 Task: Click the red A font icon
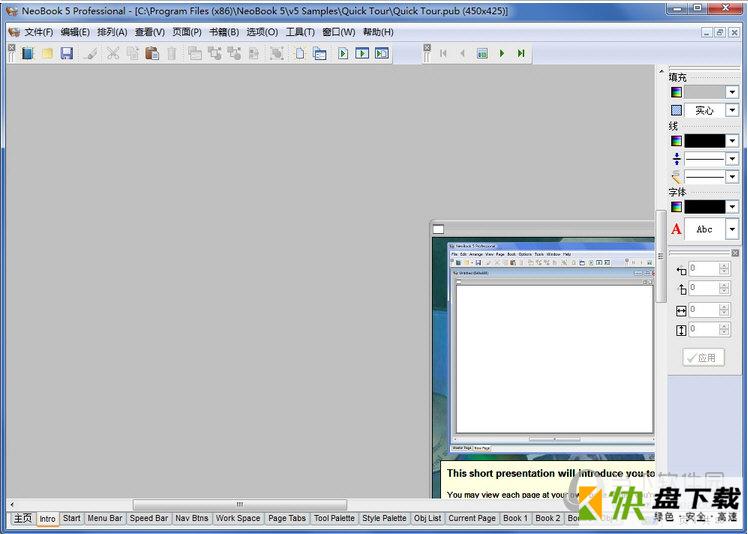click(x=676, y=230)
